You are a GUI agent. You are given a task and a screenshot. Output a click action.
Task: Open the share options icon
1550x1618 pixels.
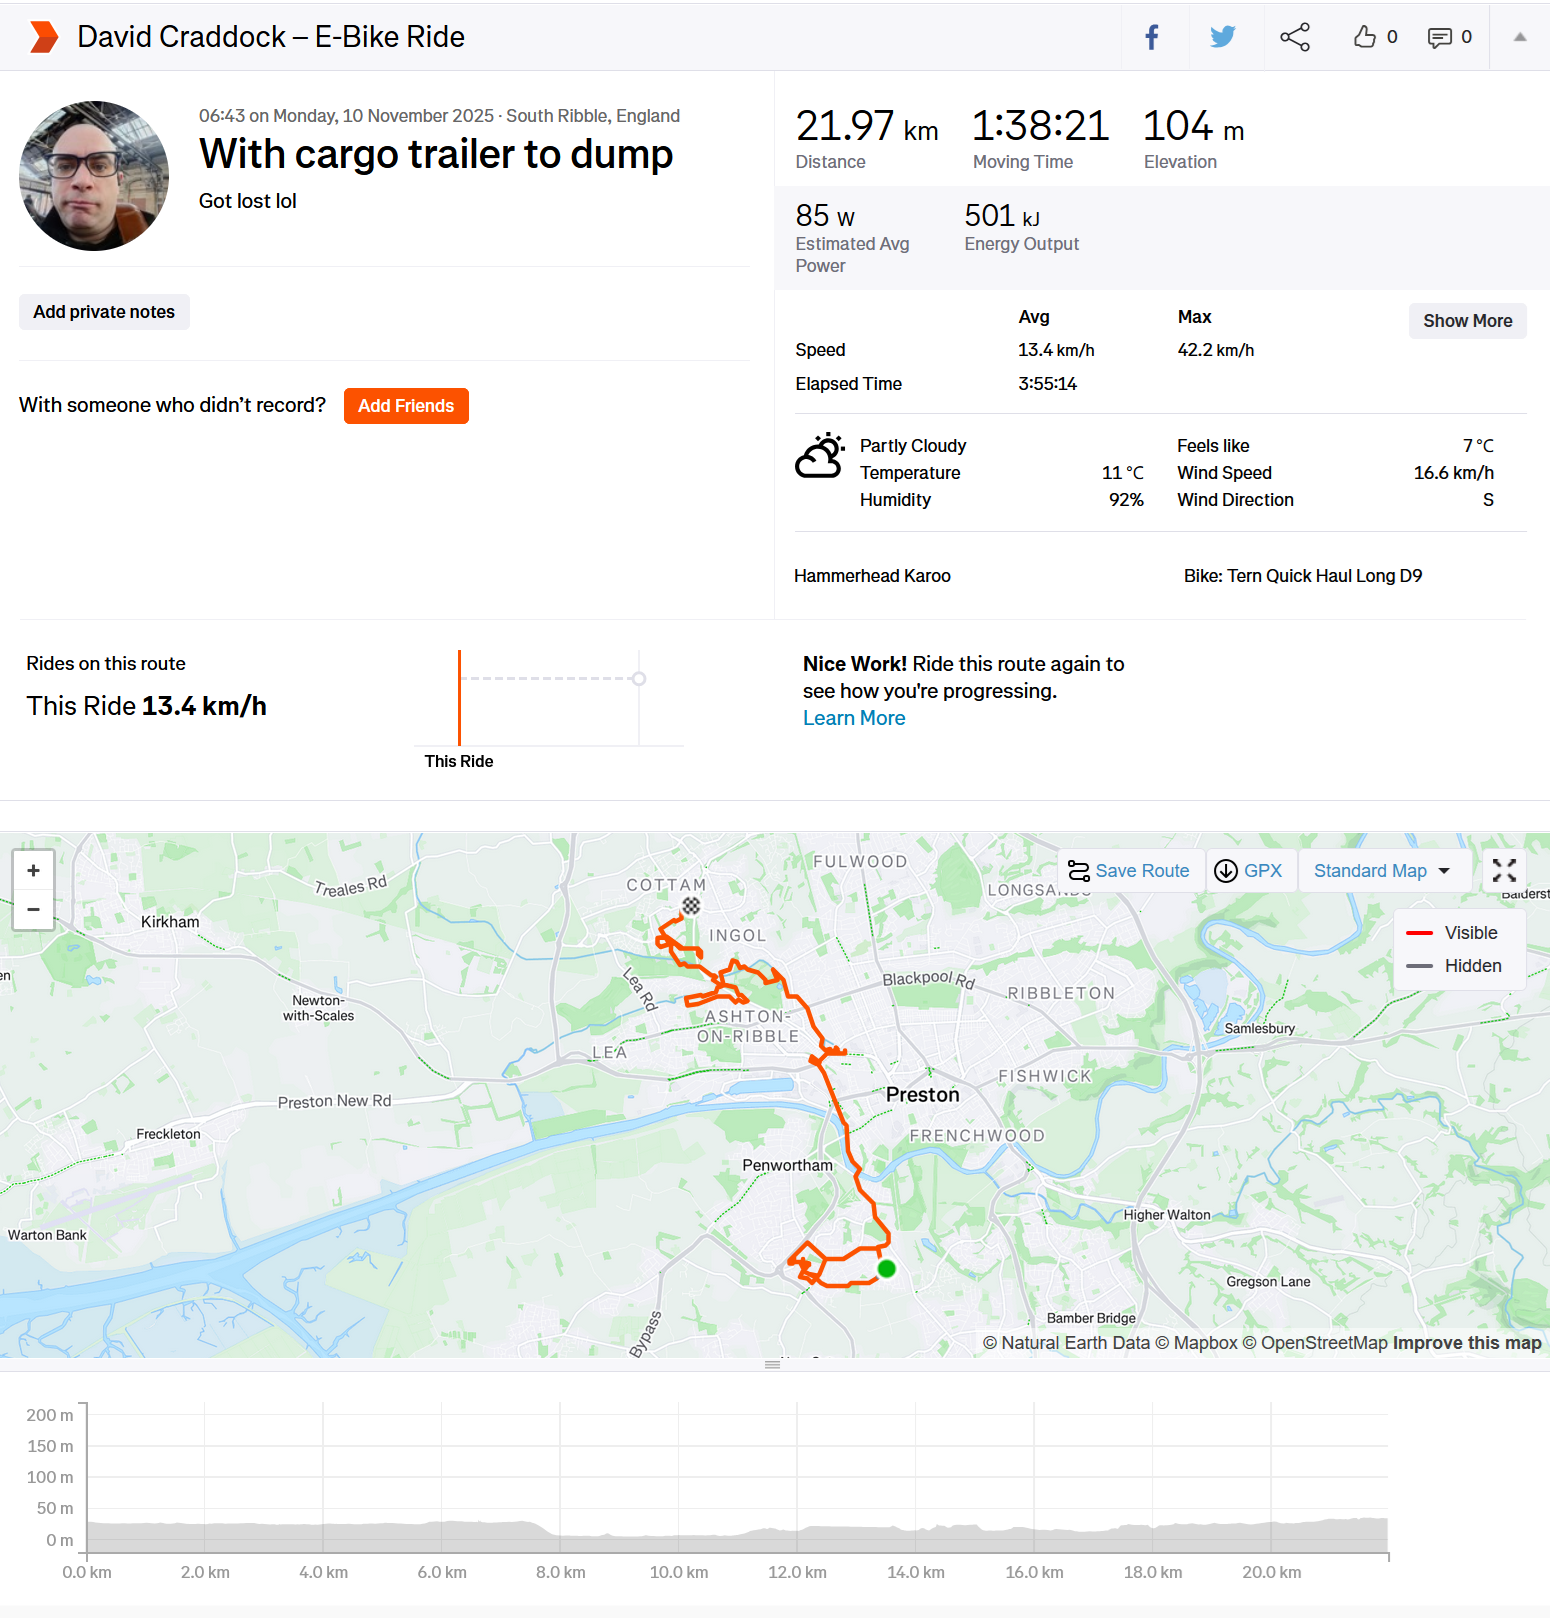[x=1295, y=37]
